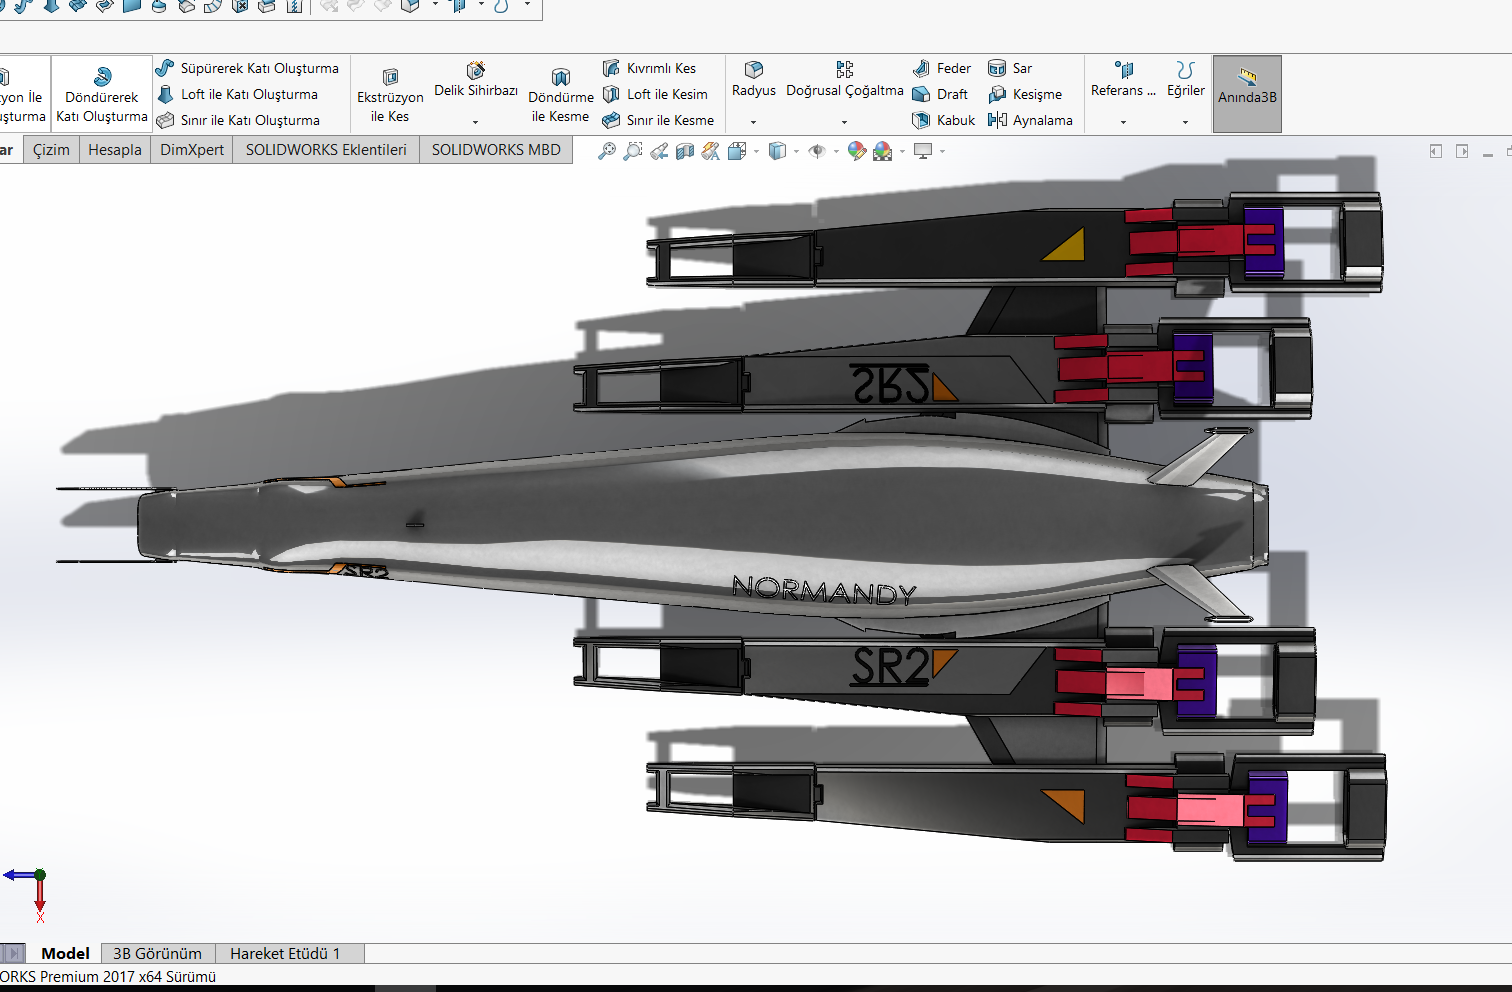The height and width of the screenshot is (992, 1512).
Task: Choose Kesişme intersect tool
Action: [1025, 94]
